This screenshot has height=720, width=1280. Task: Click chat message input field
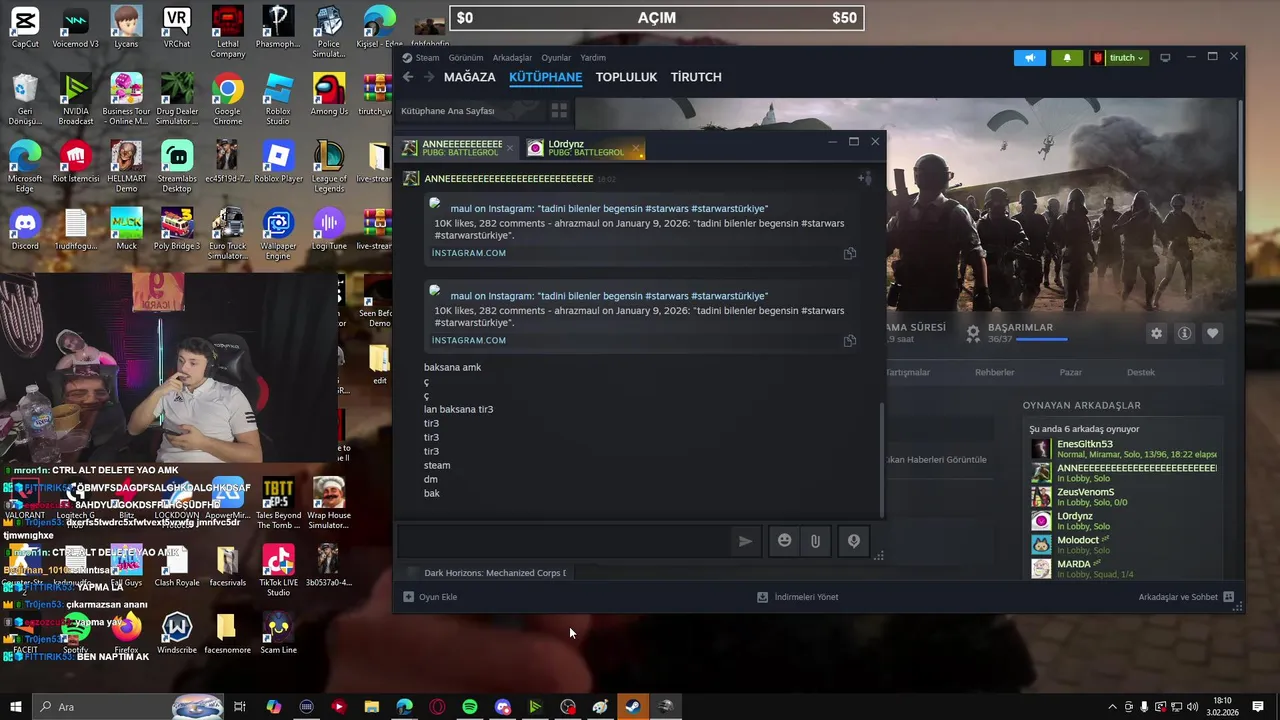pos(565,541)
